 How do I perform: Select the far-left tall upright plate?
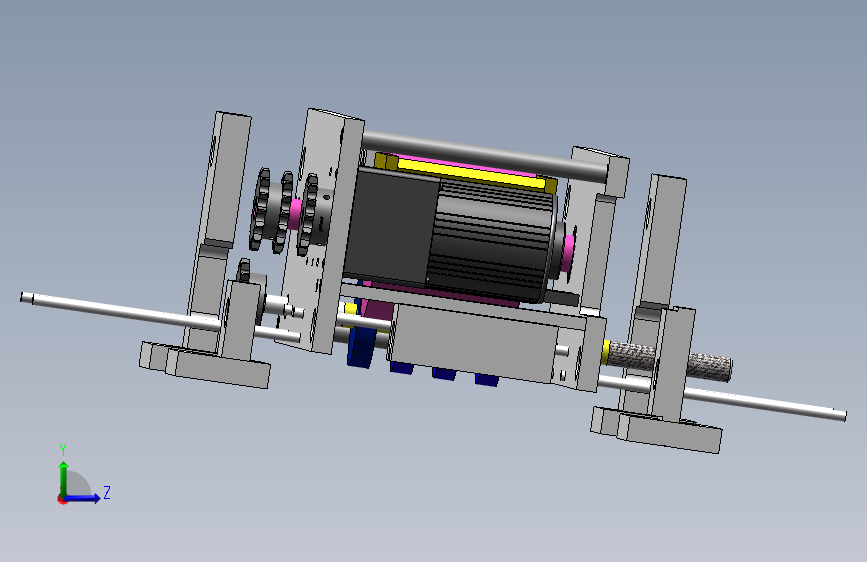tap(218, 230)
